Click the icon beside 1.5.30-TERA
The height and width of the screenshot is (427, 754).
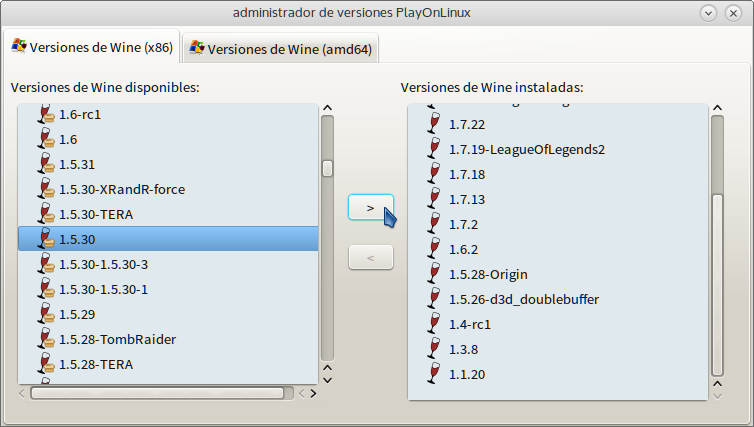[x=44, y=214]
